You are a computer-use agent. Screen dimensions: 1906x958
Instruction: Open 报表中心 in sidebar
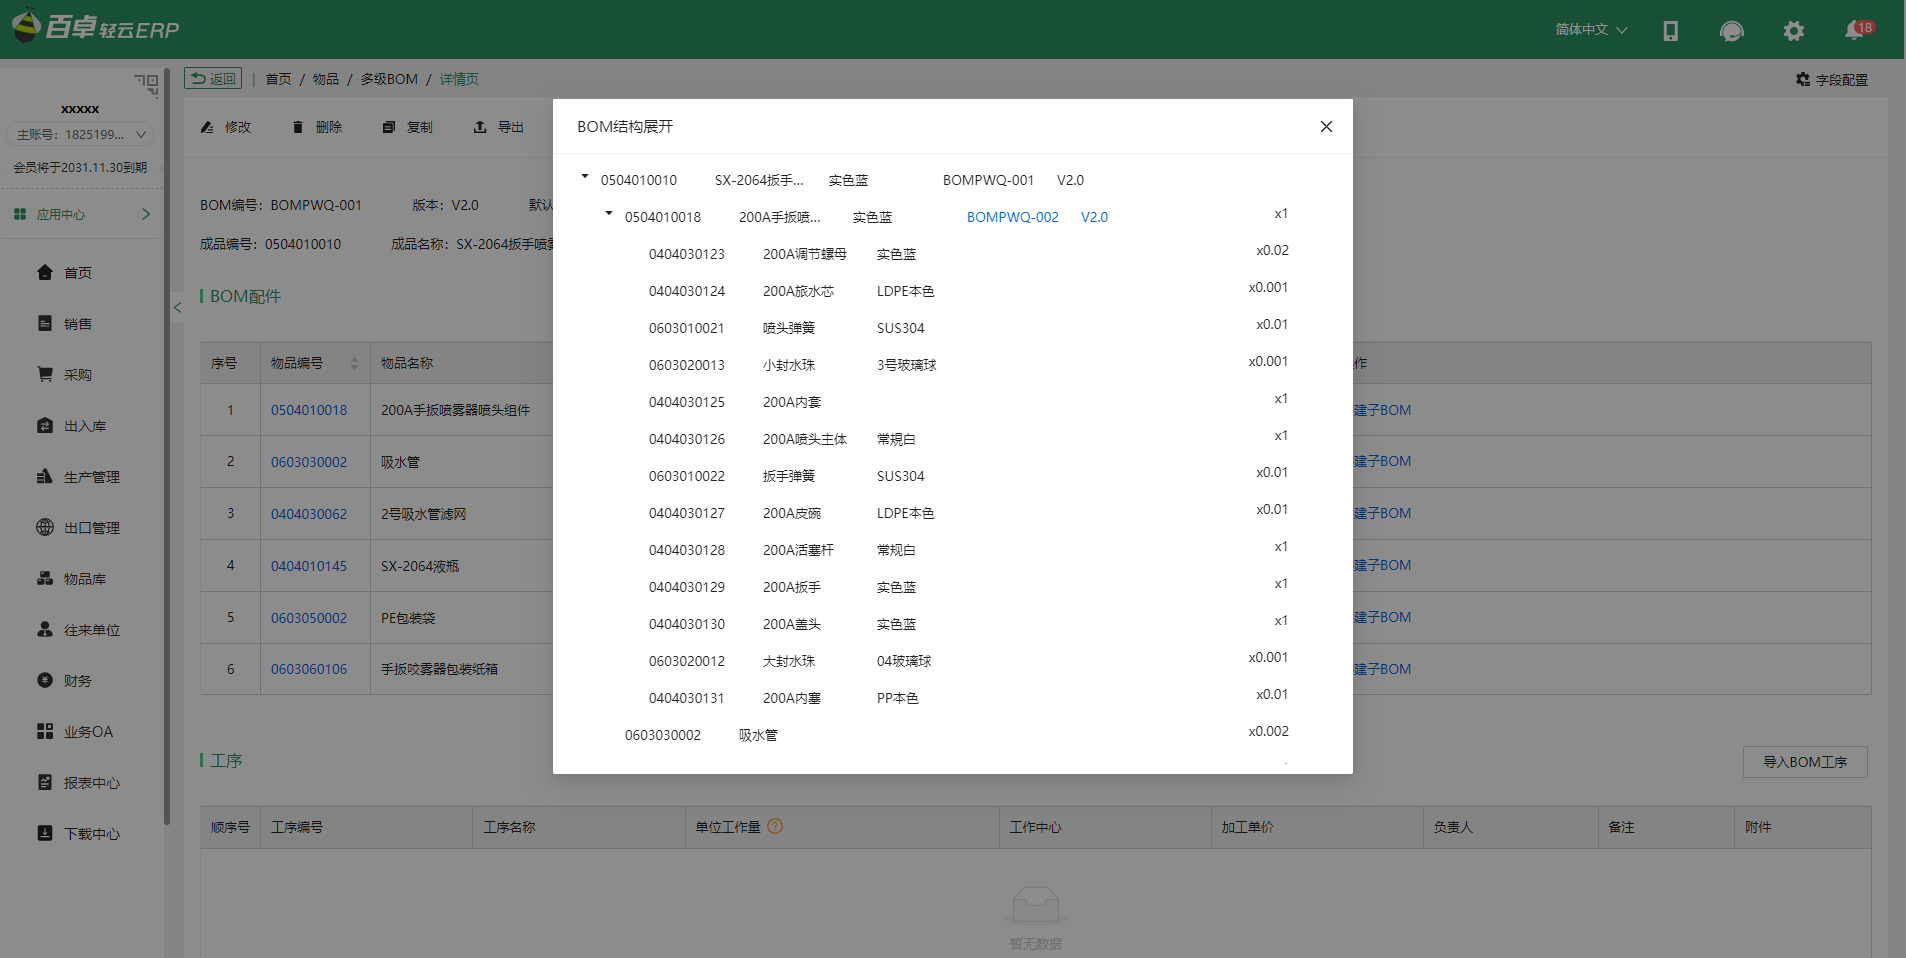coord(80,783)
